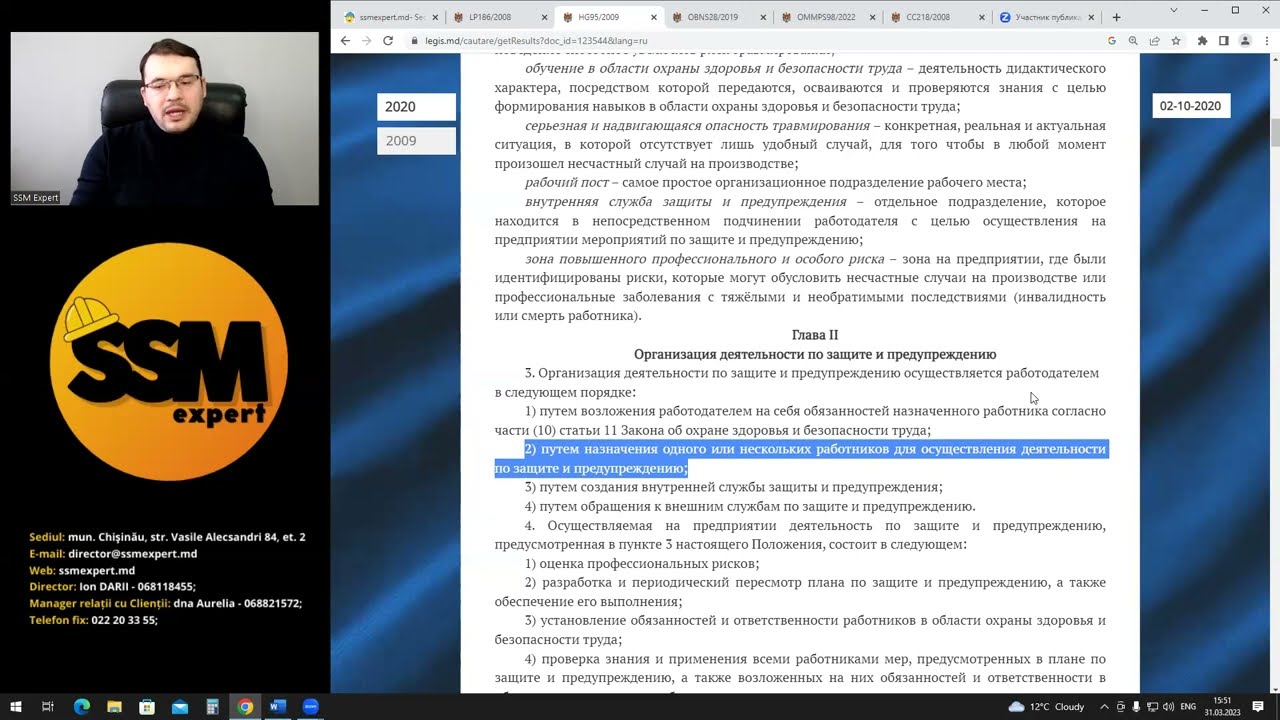Screen dimensions: 1280x720
Task: Open the microphone tray icon
Action: tap(1136, 706)
